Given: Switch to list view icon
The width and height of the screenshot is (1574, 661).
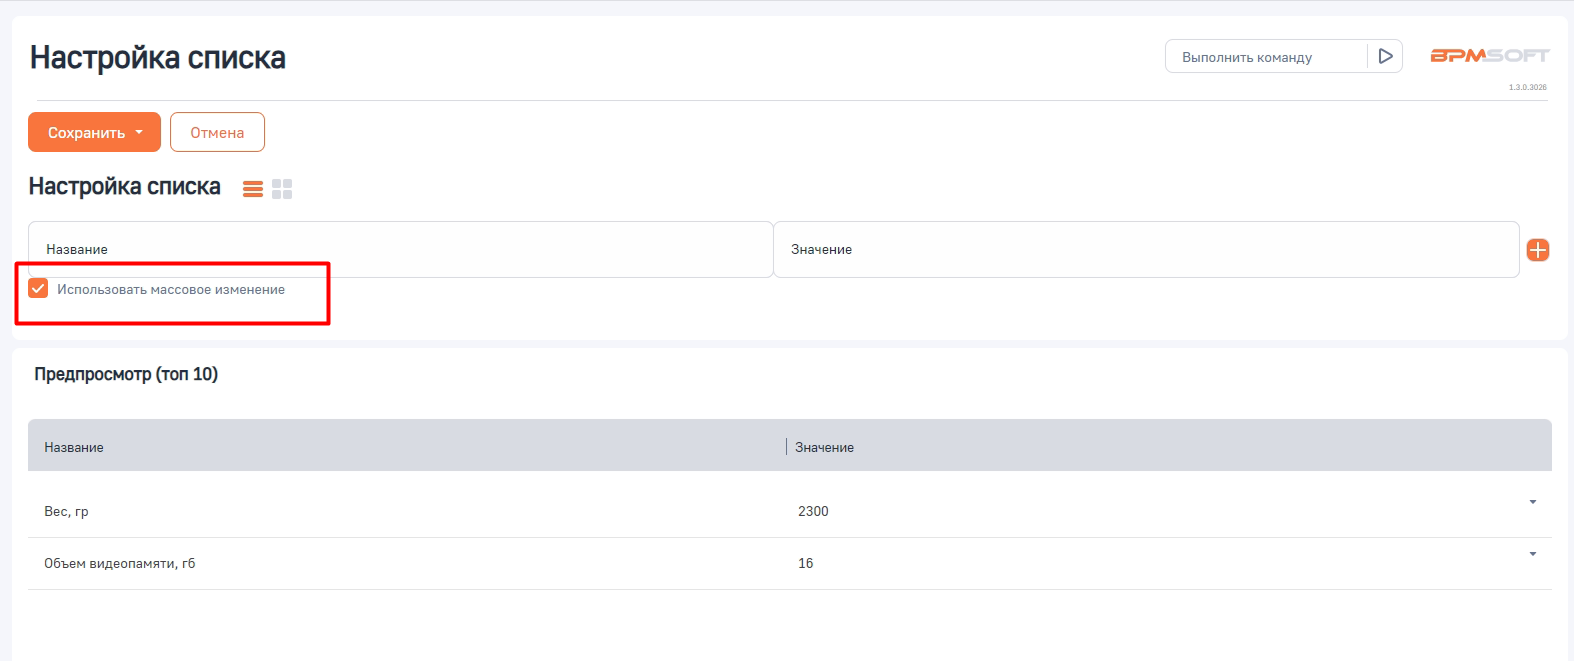Looking at the screenshot, I should tap(253, 189).
